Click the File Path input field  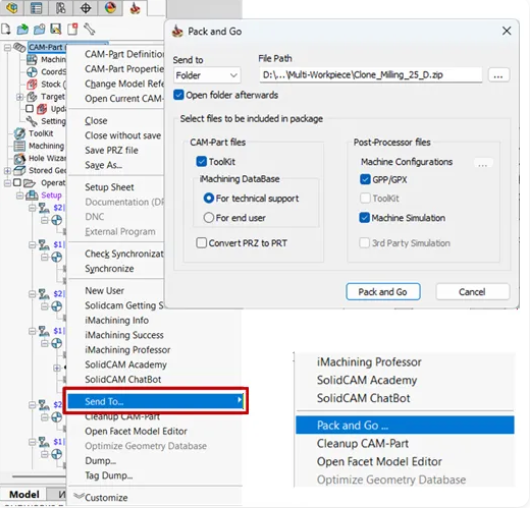371,75
